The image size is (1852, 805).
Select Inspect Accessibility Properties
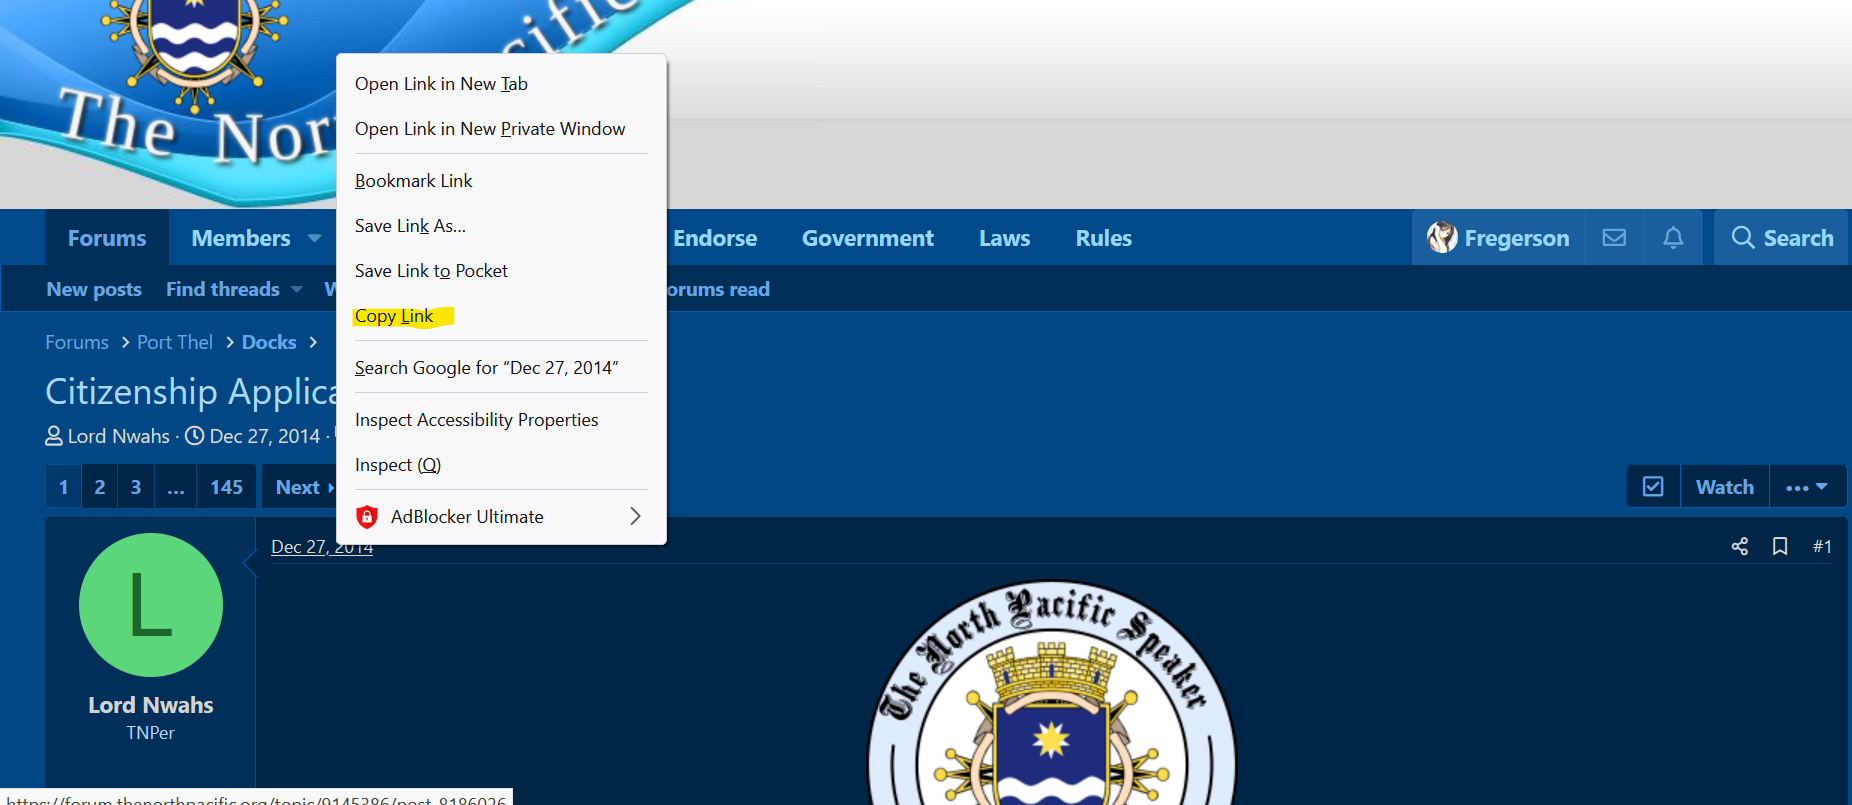pyautogui.click(x=501, y=420)
